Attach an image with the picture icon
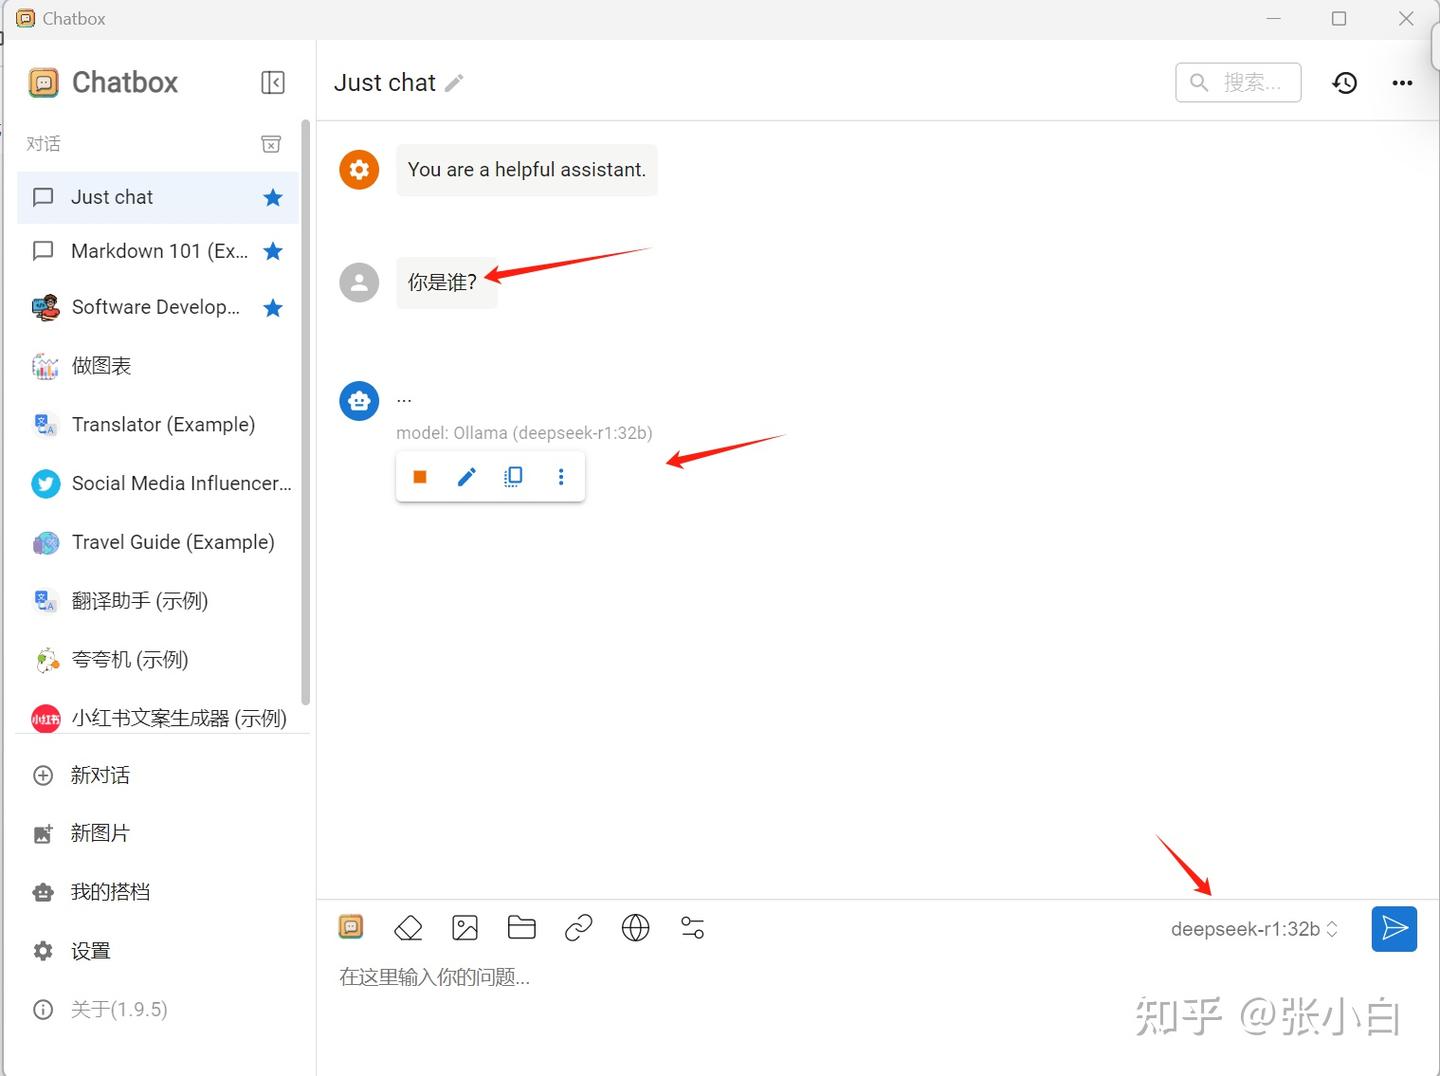 tap(465, 928)
